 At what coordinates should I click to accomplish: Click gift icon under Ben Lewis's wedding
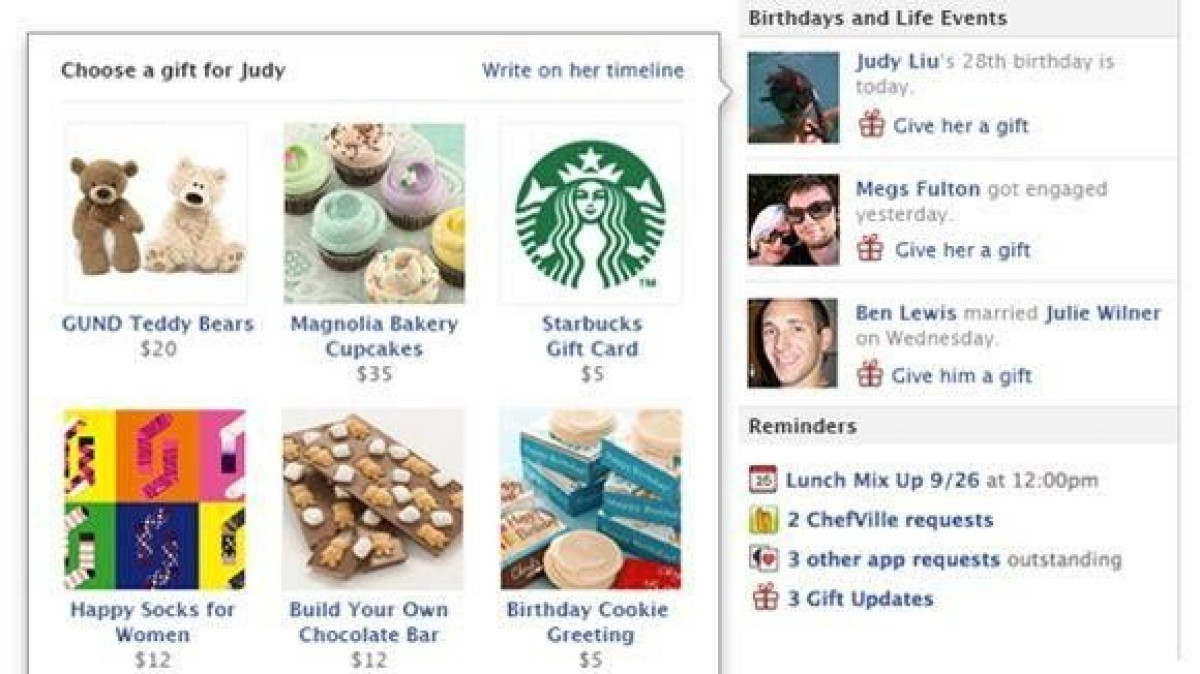point(870,375)
